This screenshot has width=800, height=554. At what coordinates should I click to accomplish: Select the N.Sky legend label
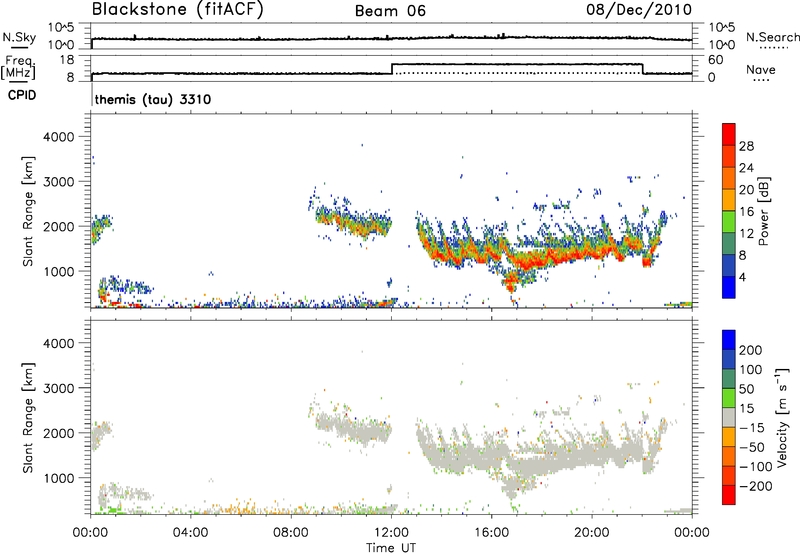pos(19,37)
